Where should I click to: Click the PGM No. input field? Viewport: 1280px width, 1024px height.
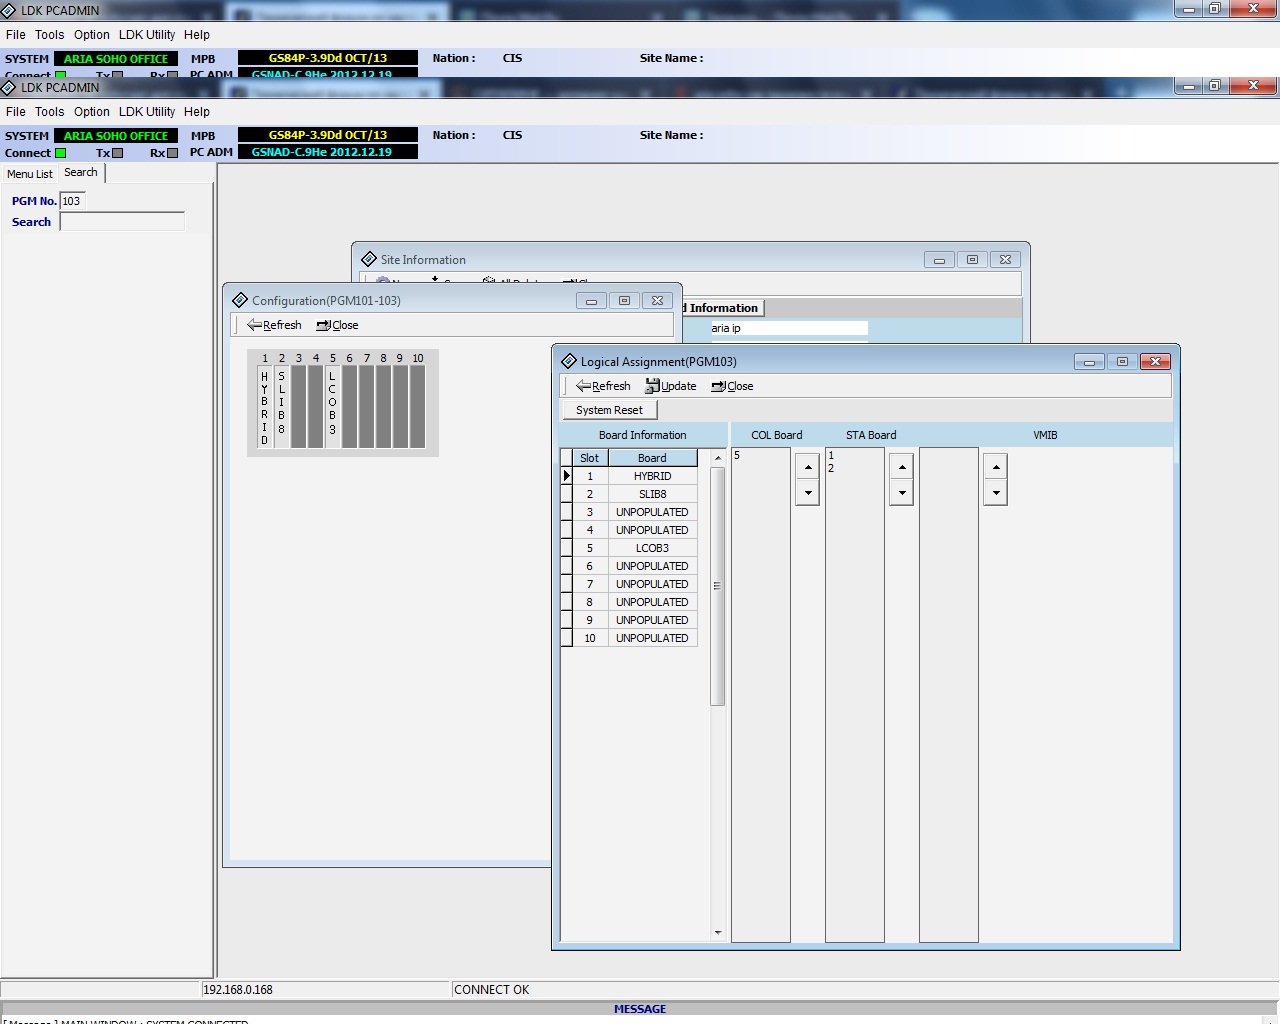tap(72, 201)
